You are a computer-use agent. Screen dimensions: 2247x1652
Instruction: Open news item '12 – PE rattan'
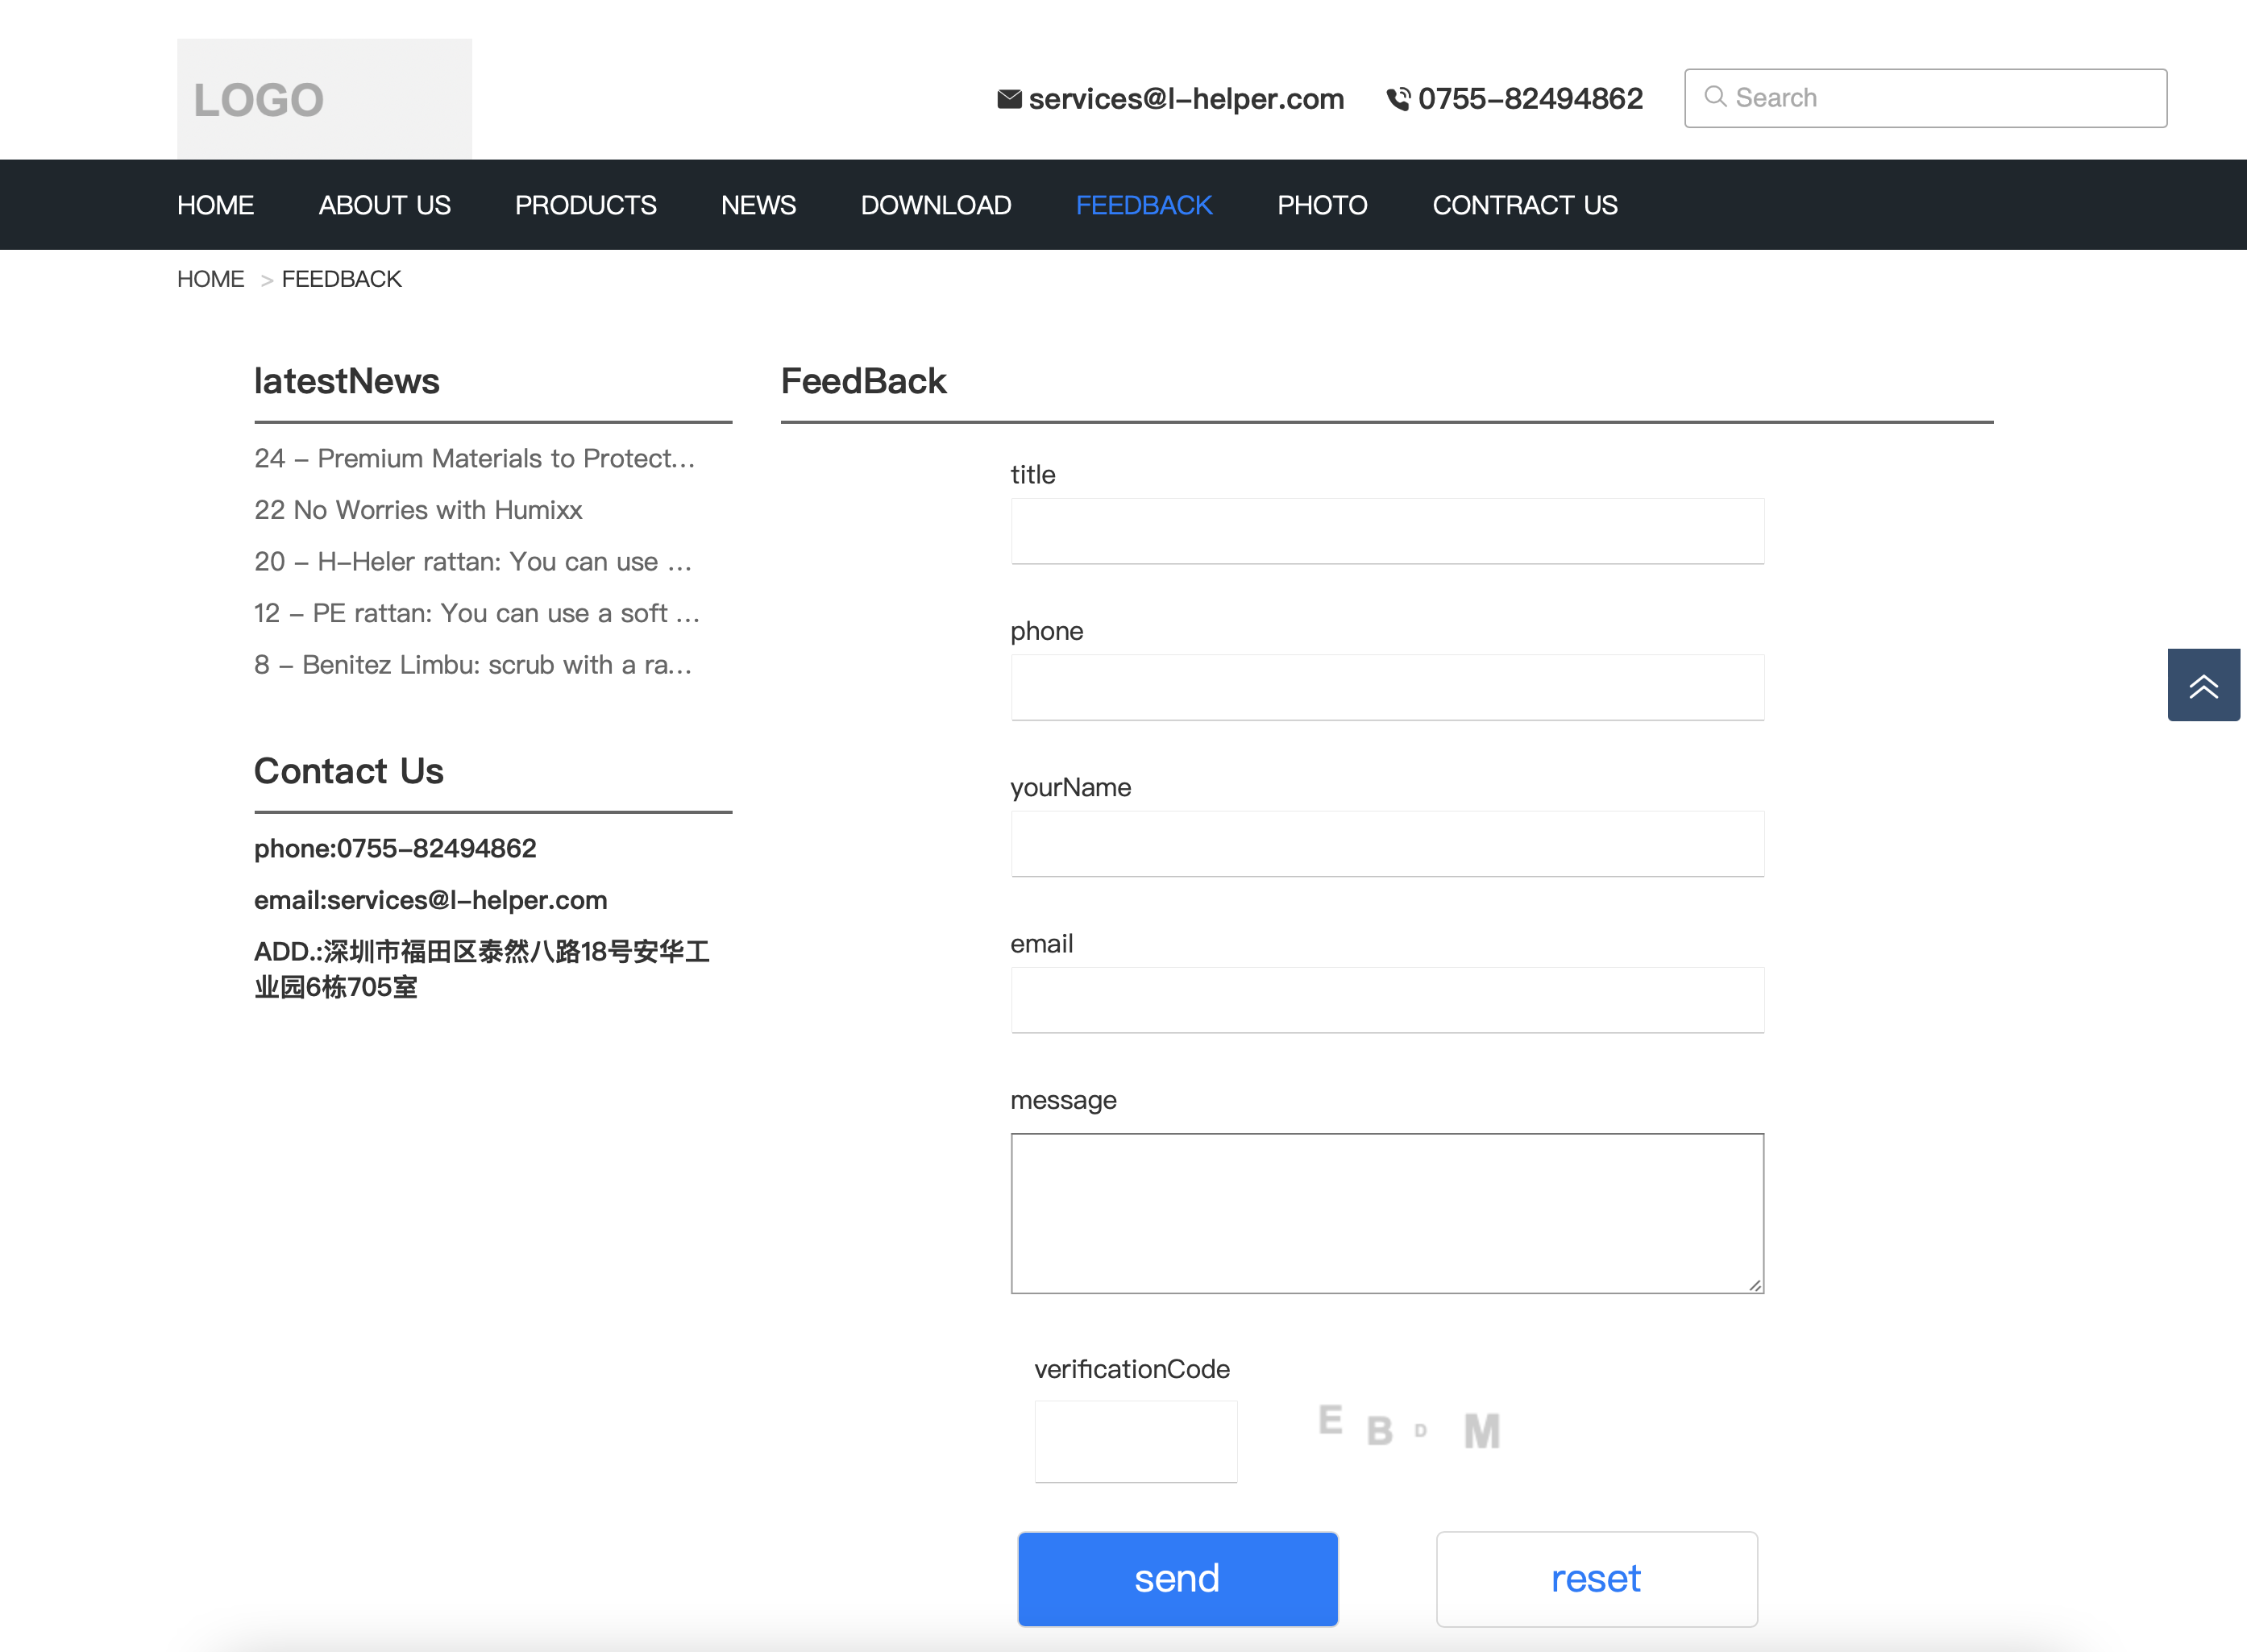click(476, 613)
